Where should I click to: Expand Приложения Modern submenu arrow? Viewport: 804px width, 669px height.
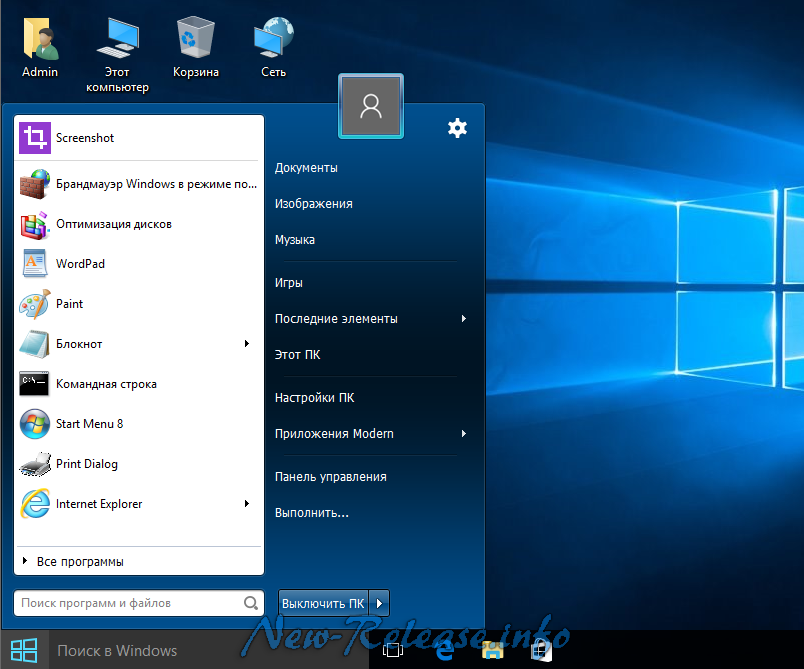464,434
